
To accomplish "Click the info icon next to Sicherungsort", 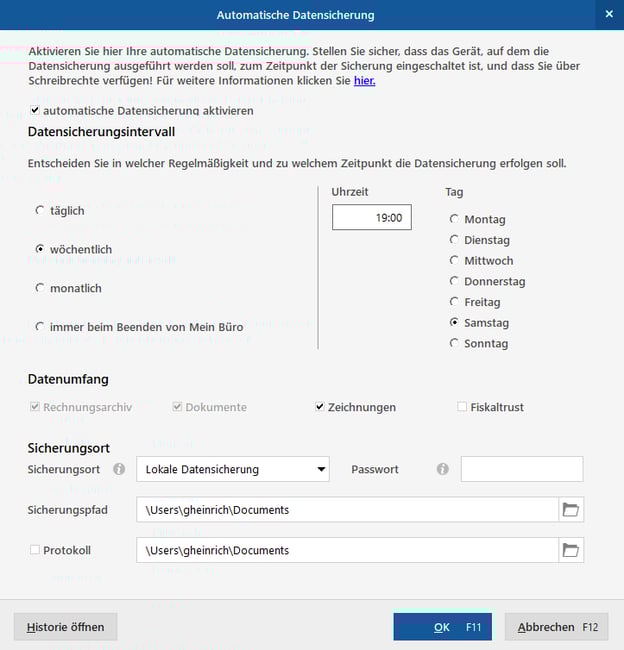I will [x=119, y=469].
